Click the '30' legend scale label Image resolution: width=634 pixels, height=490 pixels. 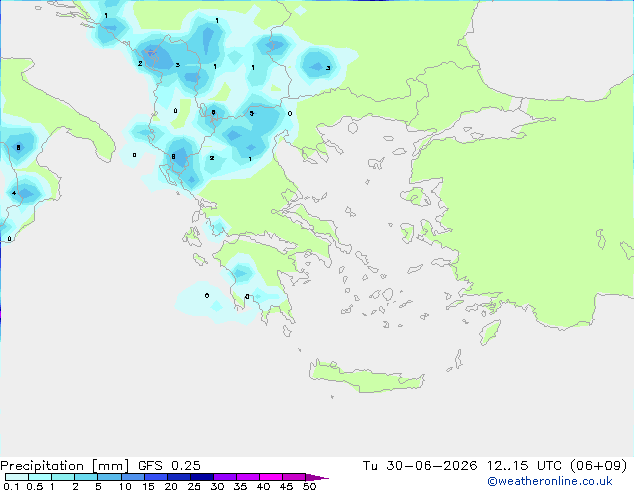point(217,486)
